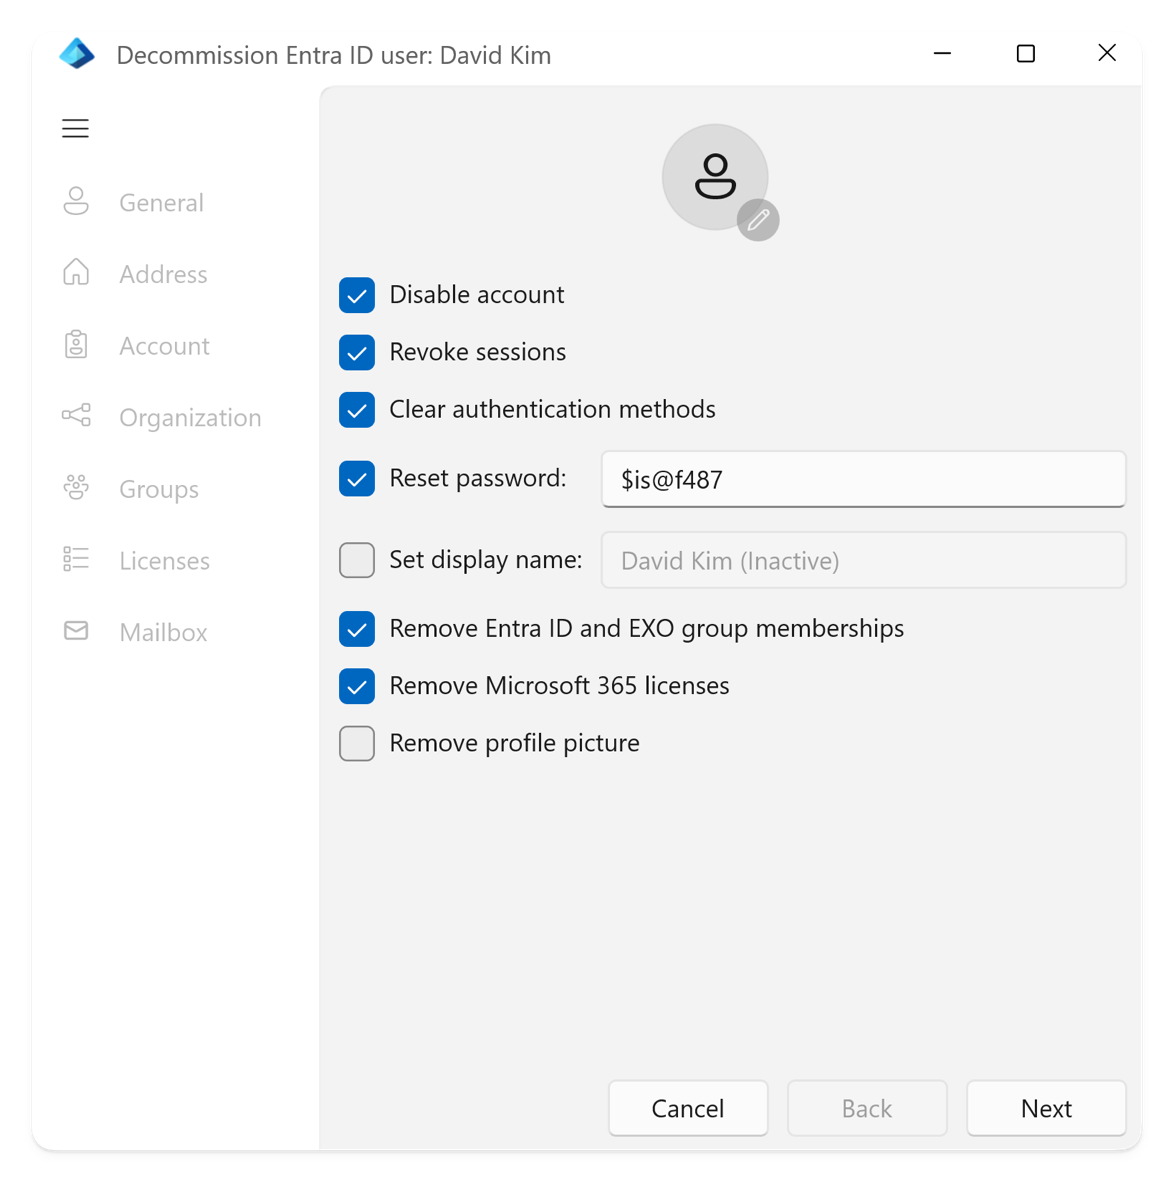Toggle the Revoke sessions checkbox
Viewport: 1174px width, 1182px height.
click(x=357, y=352)
